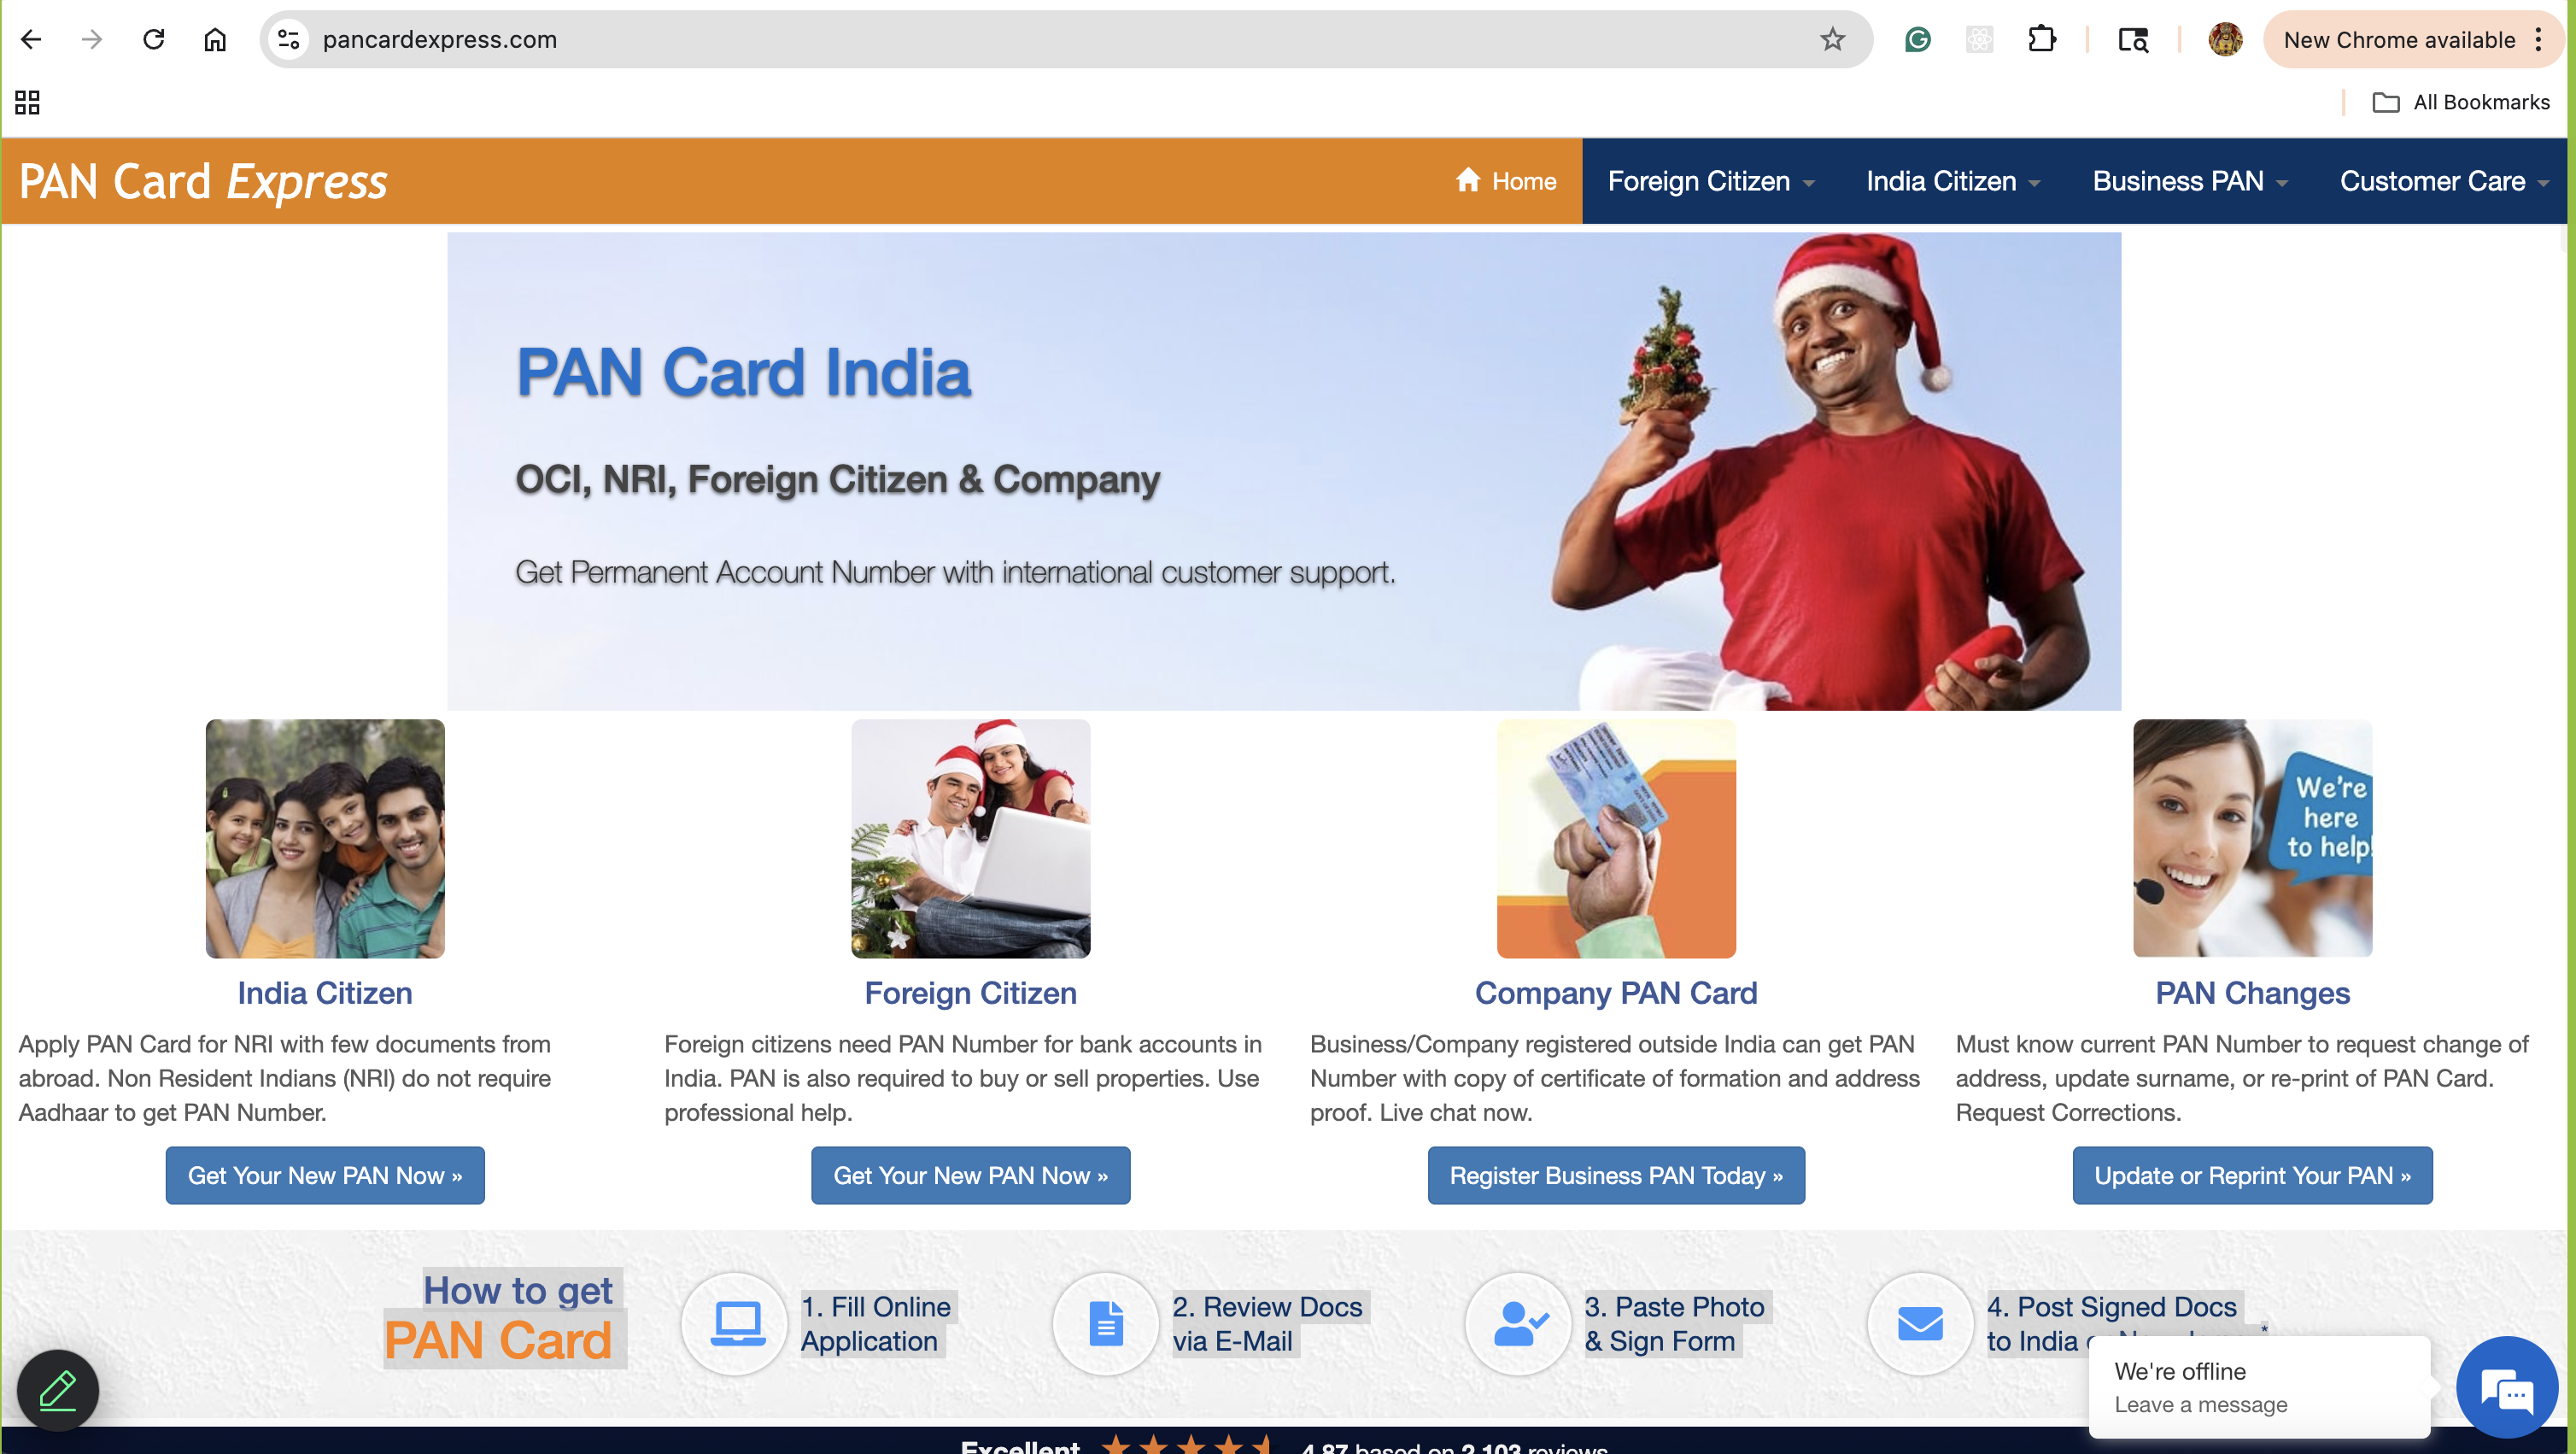This screenshot has height=1454, width=2576.
Task: Open the Company PAN Card heading link
Action: coord(1616,993)
